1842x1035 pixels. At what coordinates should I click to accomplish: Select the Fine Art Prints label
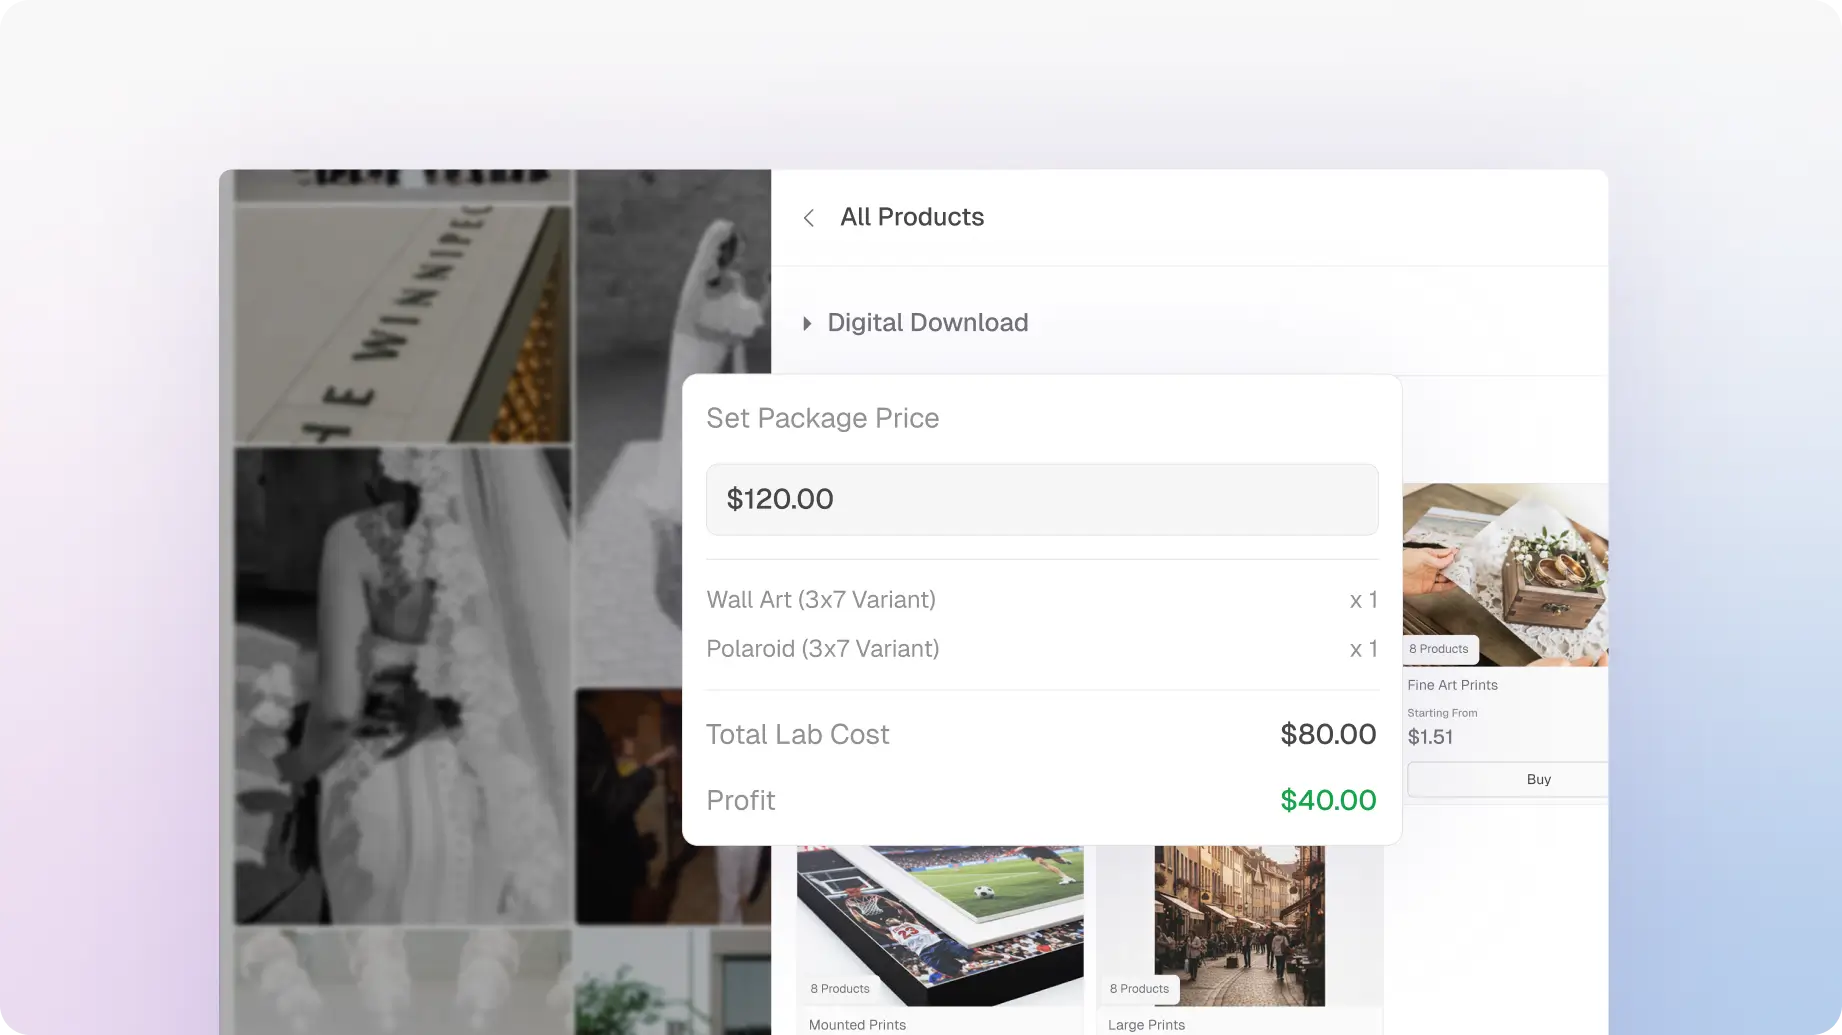[x=1452, y=685]
